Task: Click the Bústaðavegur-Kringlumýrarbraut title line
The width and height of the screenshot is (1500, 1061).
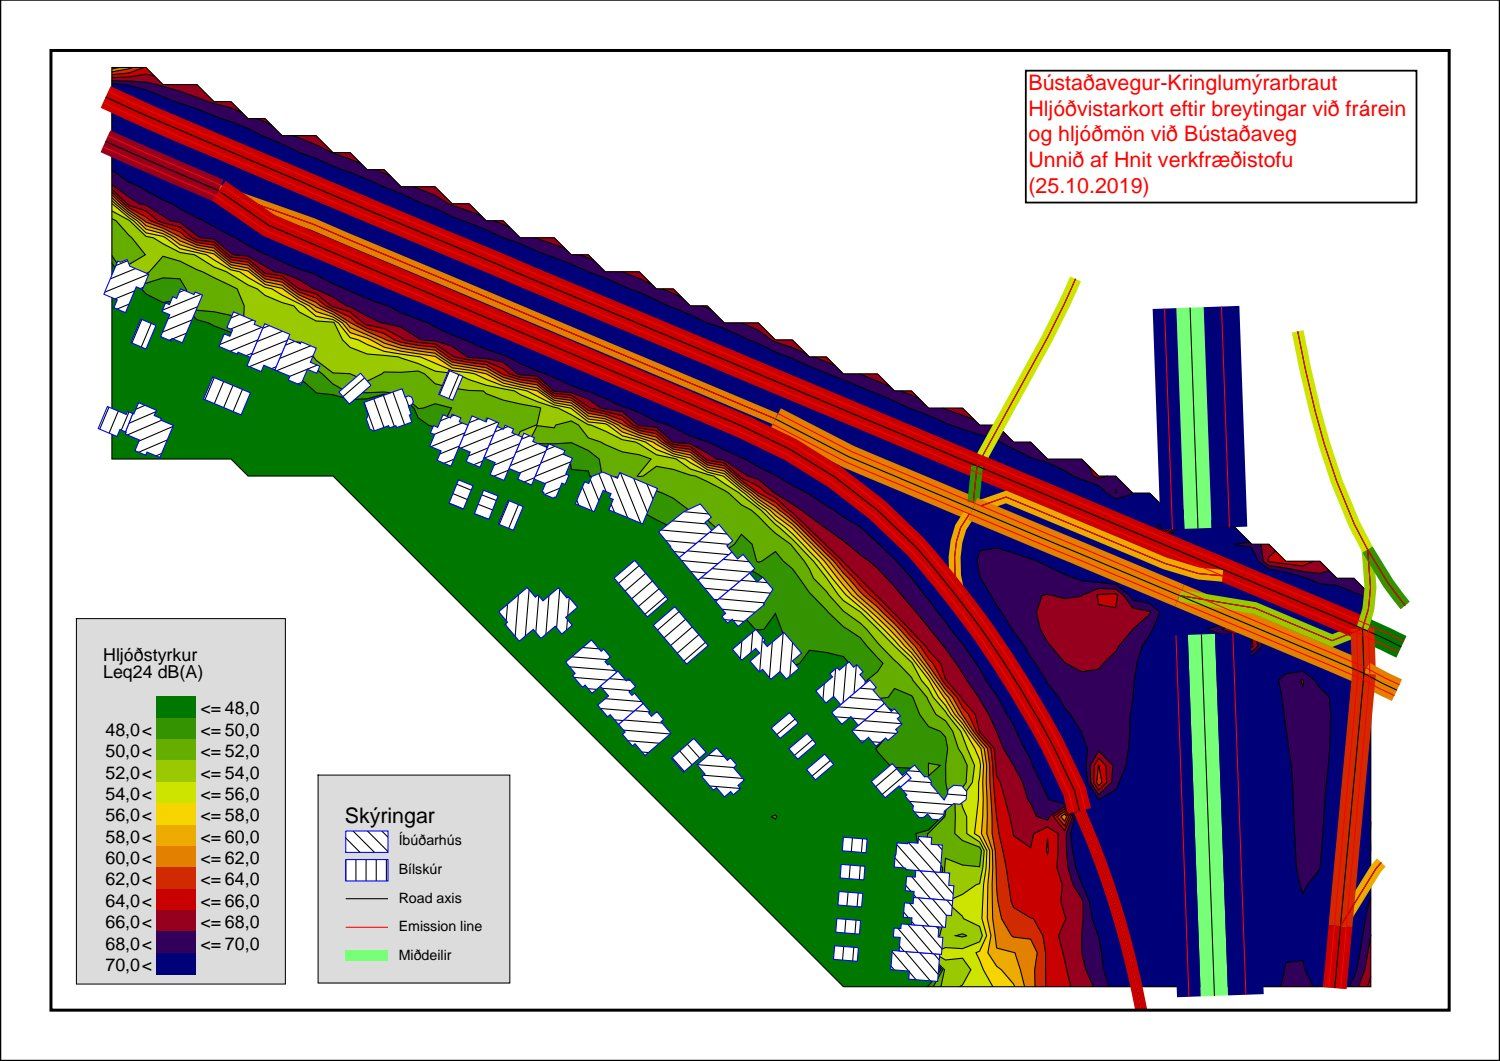Action: [1182, 84]
